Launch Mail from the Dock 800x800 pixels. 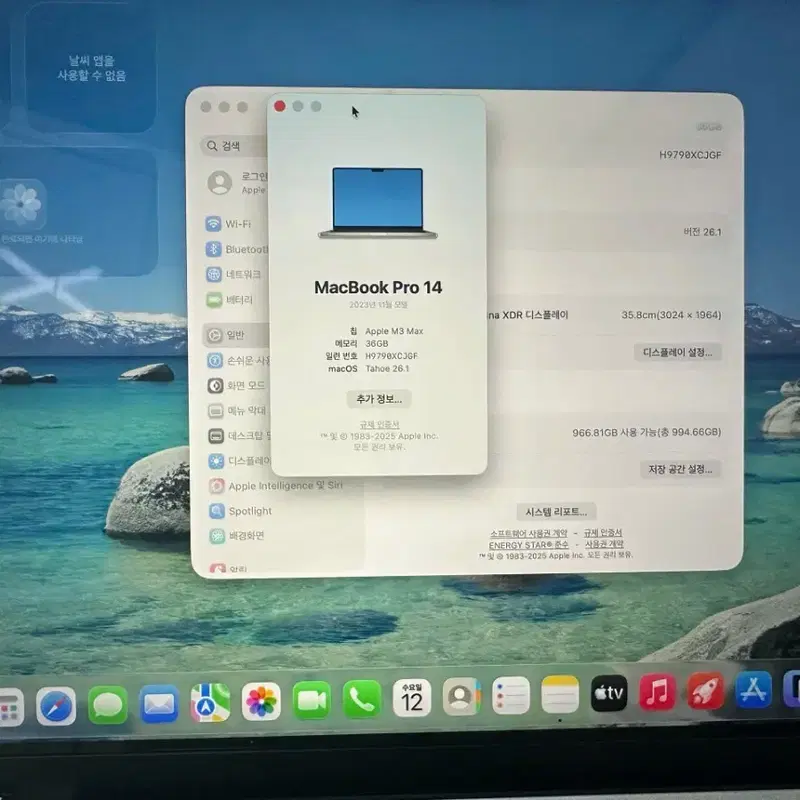point(159,704)
